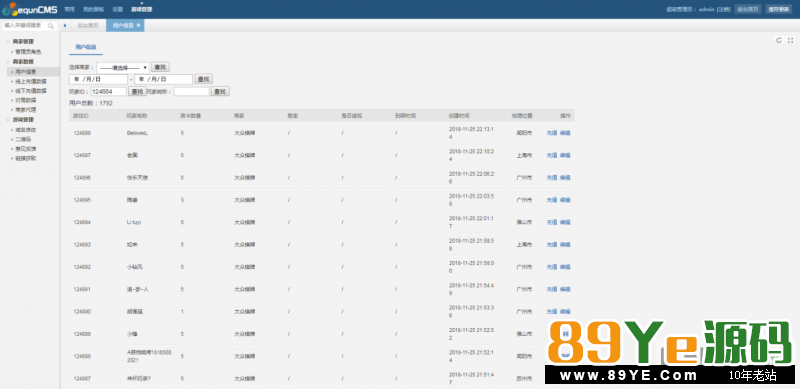The height and width of the screenshot is (389, 800).
Task: Click the 游戏ID column header
Action: pyautogui.click(x=81, y=116)
